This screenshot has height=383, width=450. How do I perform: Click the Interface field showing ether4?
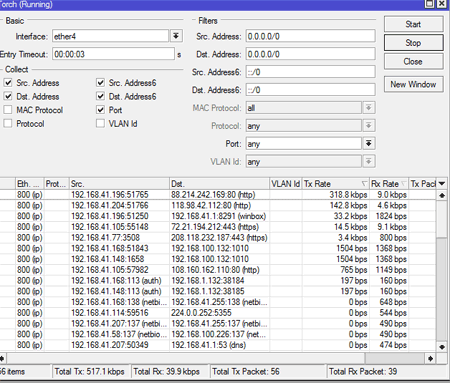[x=110, y=36]
